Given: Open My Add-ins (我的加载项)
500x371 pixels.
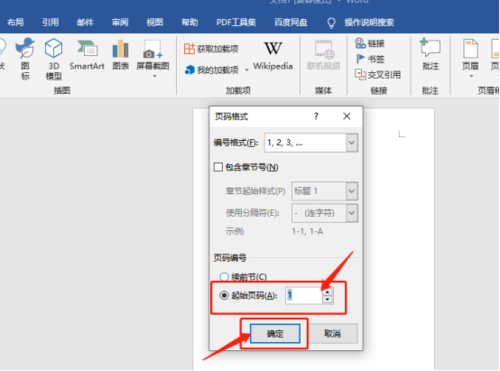Looking at the screenshot, I should 211,70.
